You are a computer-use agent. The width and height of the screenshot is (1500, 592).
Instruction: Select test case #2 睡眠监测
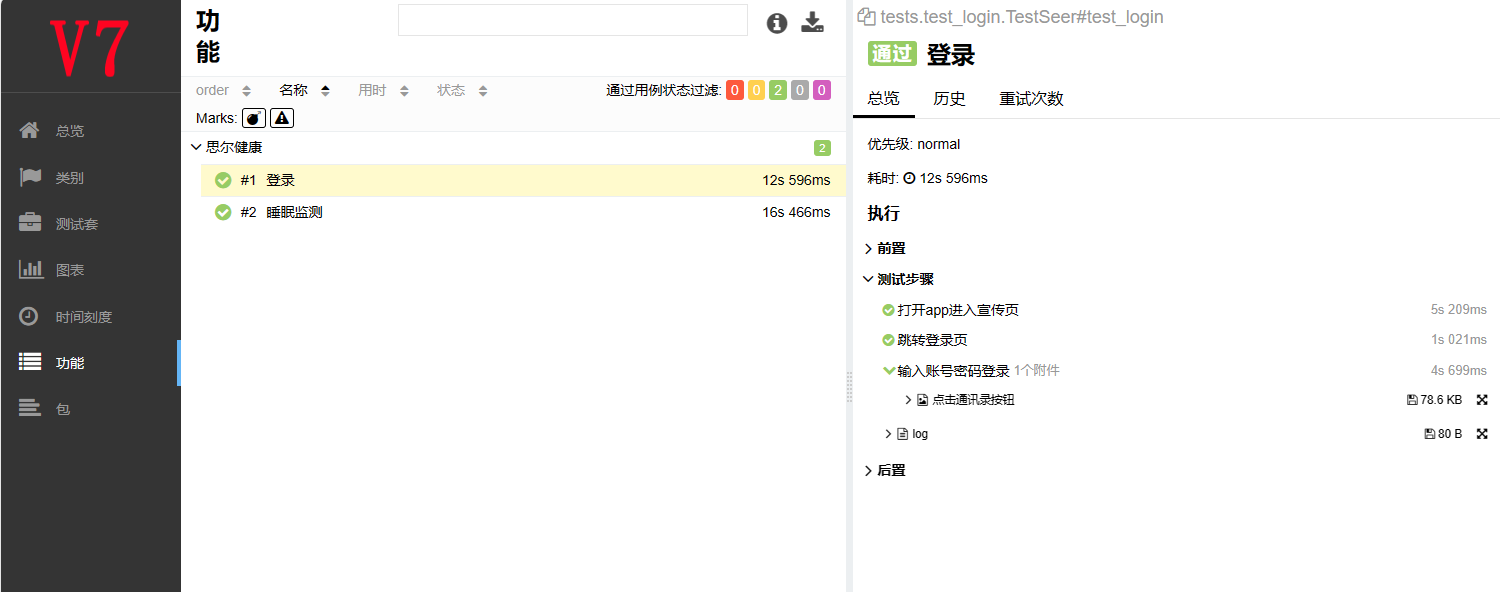coord(523,212)
